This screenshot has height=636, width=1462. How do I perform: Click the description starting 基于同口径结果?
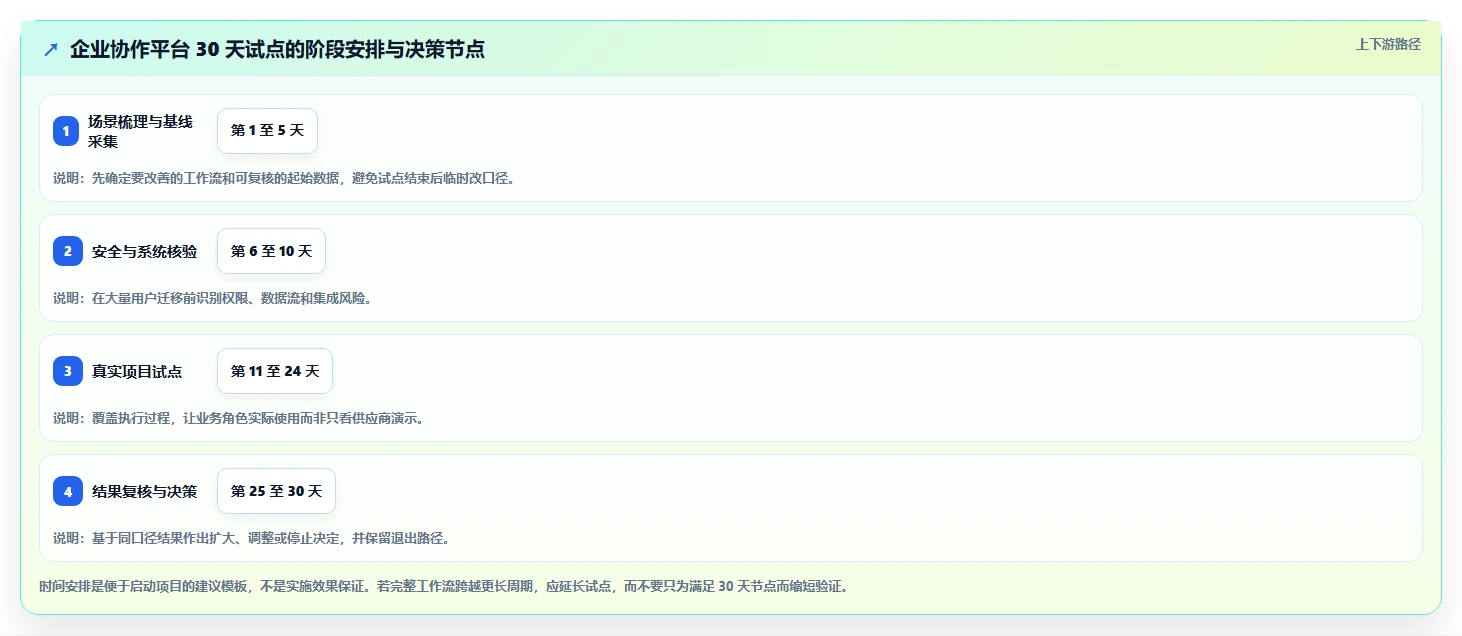252,538
